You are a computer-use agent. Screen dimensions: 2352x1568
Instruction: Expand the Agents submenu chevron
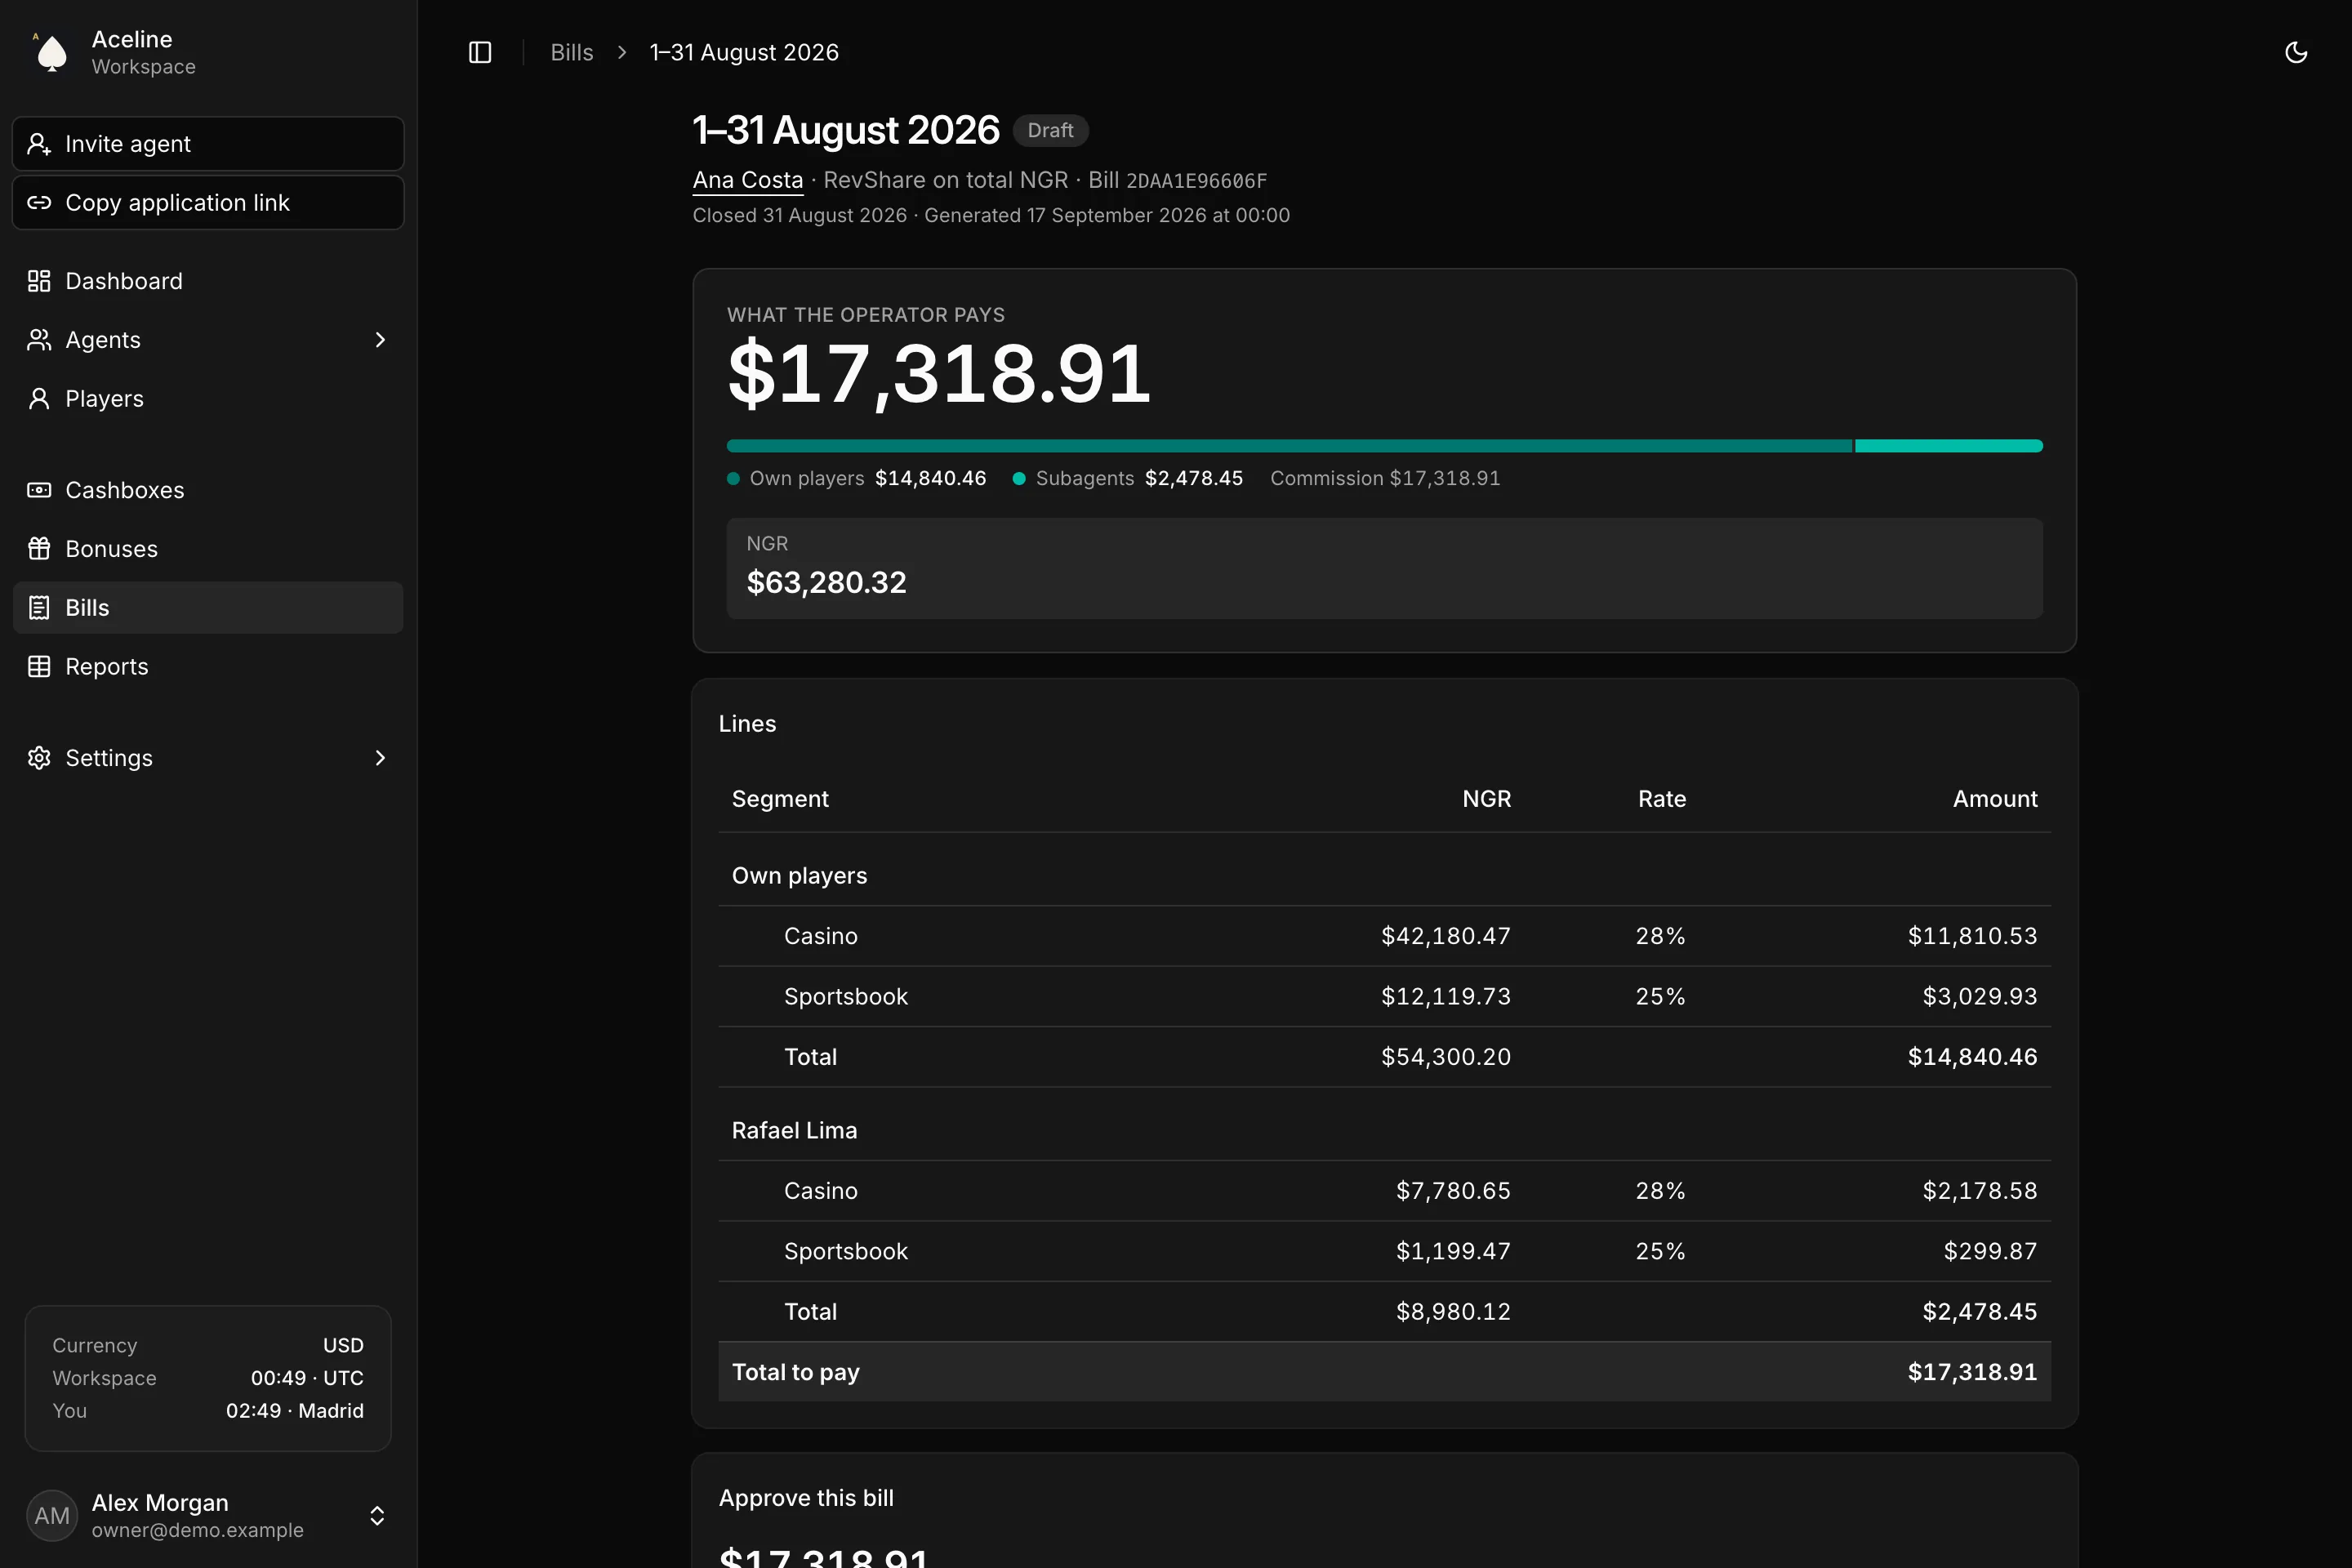click(380, 340)
